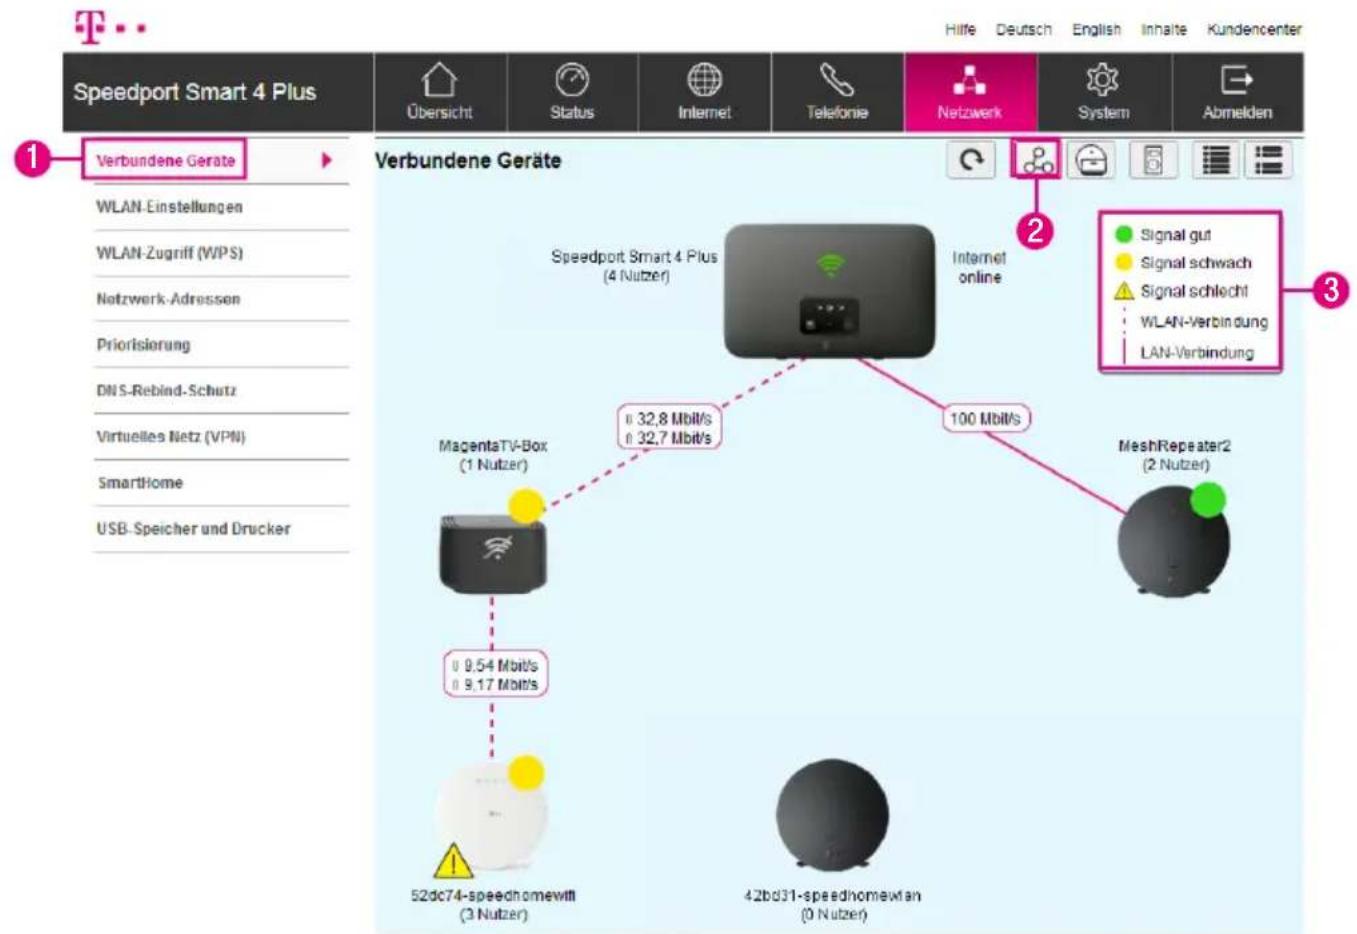The width and height of the screenshot is (1357, 934).
Task: Select the speaker-shaped device view icon
Action: tap(1153, 160)
